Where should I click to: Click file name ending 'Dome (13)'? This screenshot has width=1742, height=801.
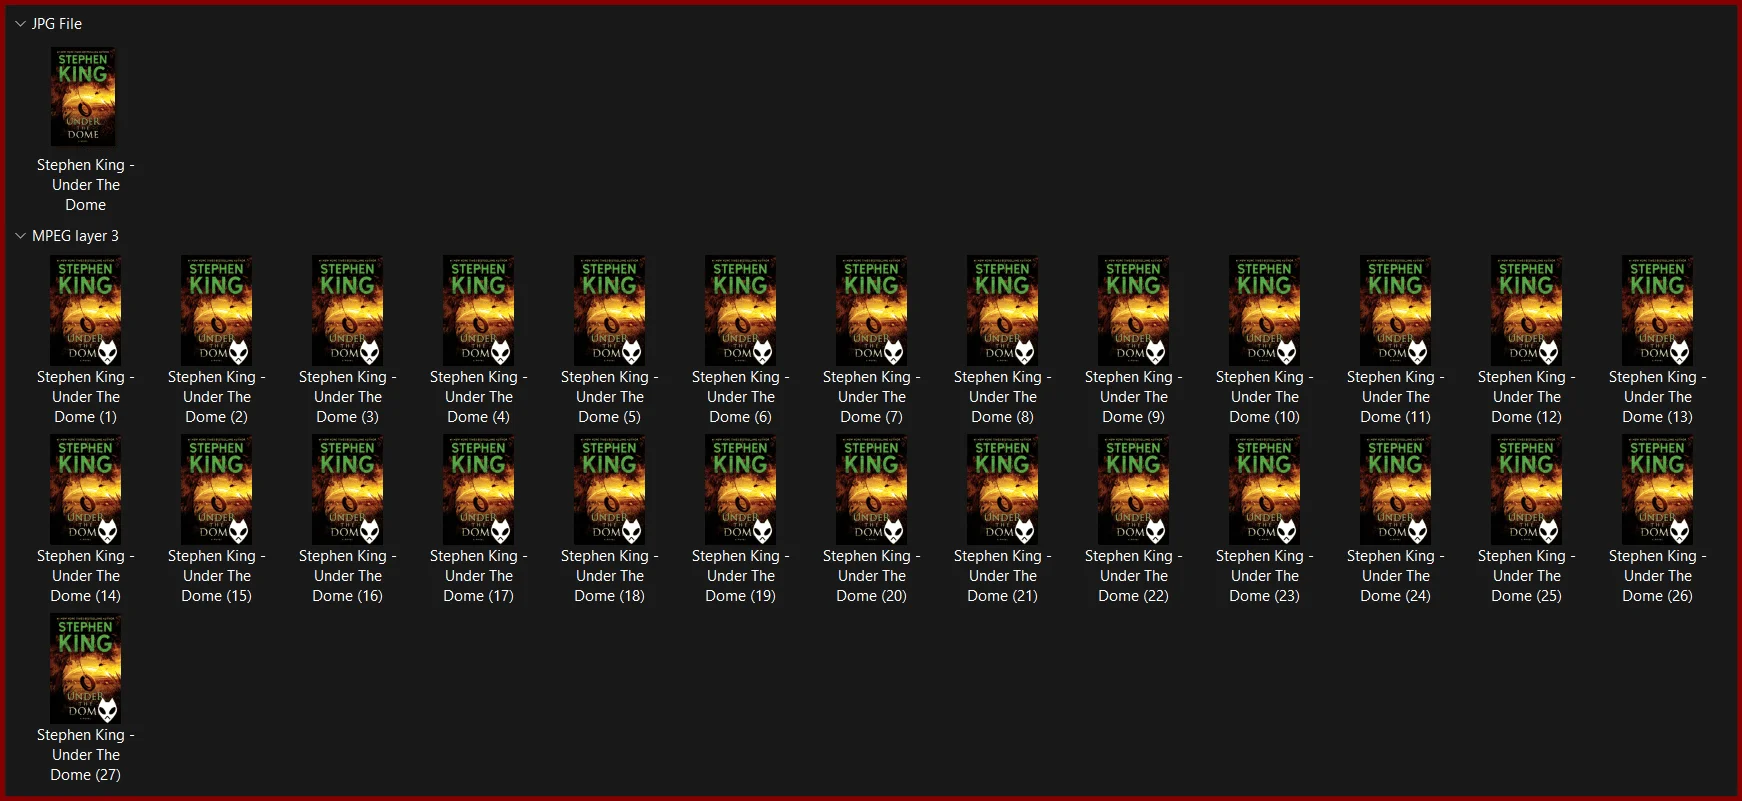(x=1658, y=397)
